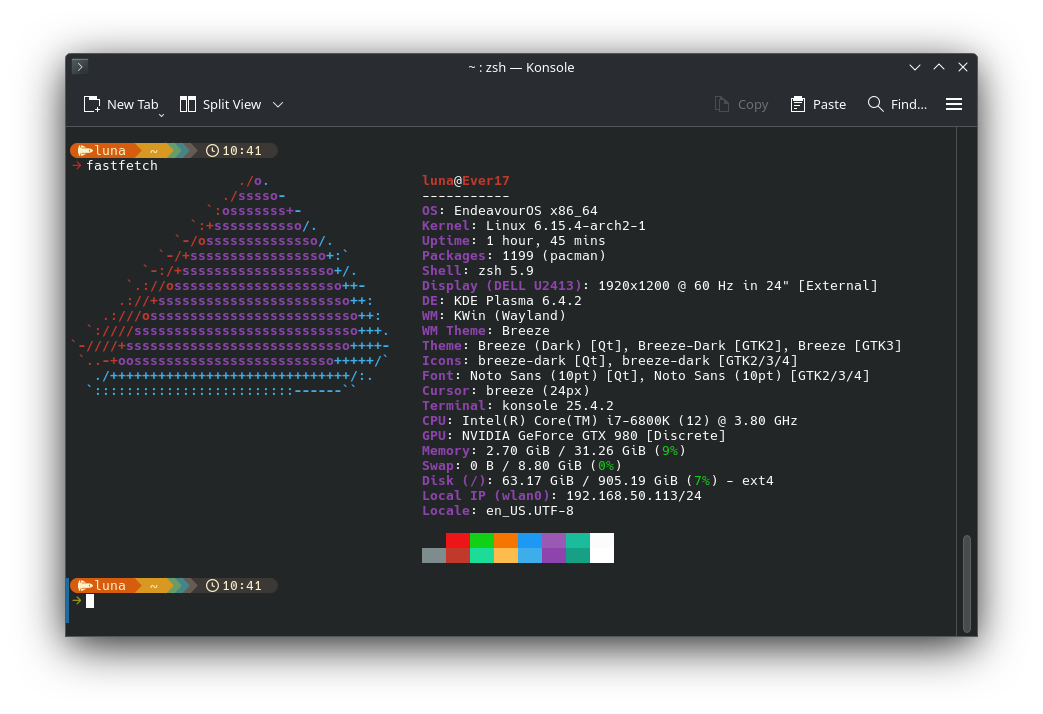Open the Find... search tool
The height and width of the screenshot is (714, 1043).
coord(897,104)
